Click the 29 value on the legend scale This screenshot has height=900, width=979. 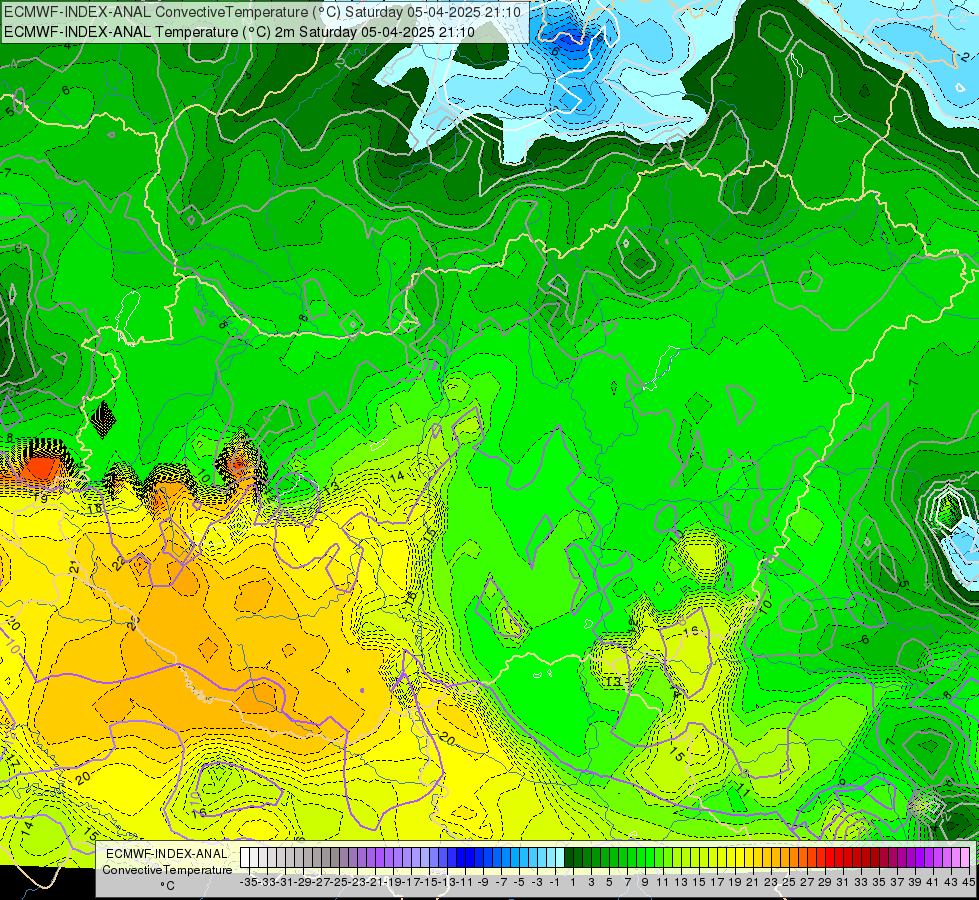coord(825,882)
